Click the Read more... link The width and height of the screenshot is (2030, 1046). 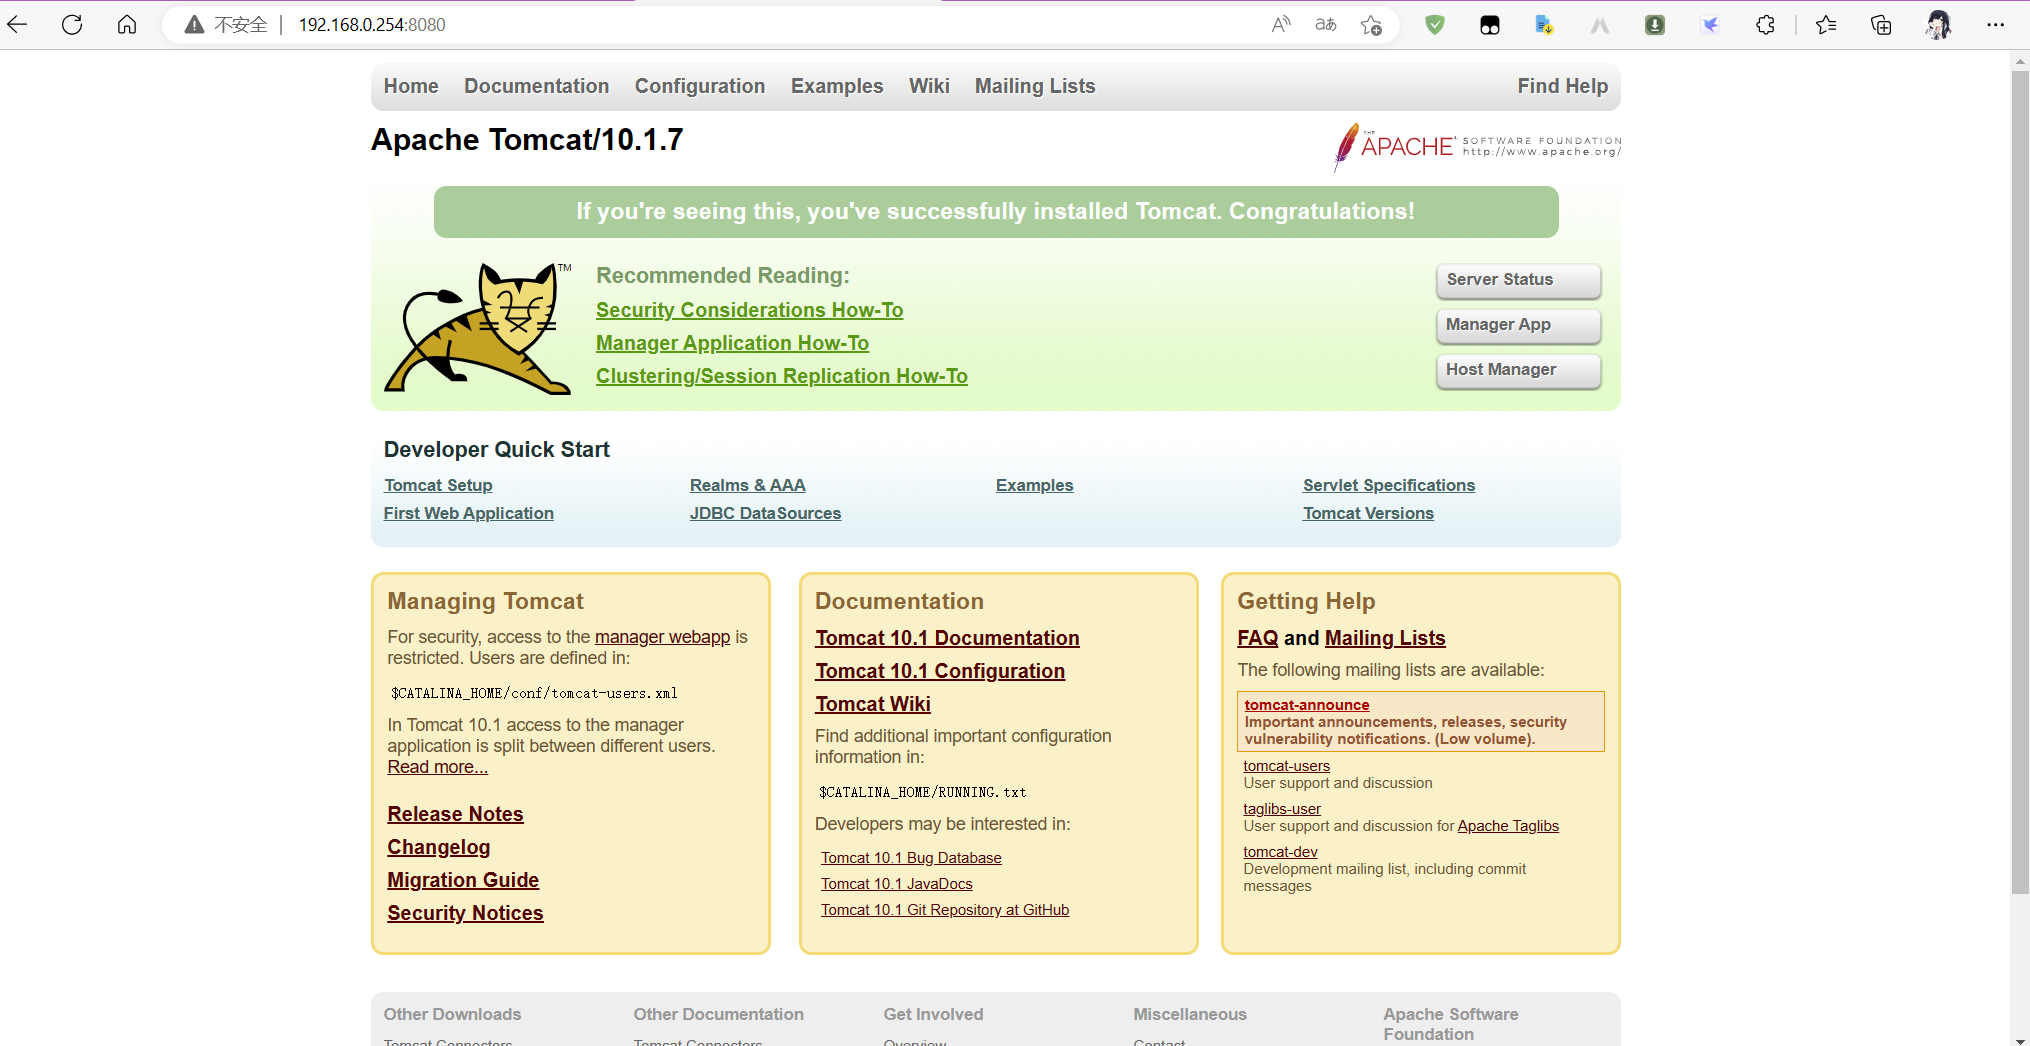437,767
